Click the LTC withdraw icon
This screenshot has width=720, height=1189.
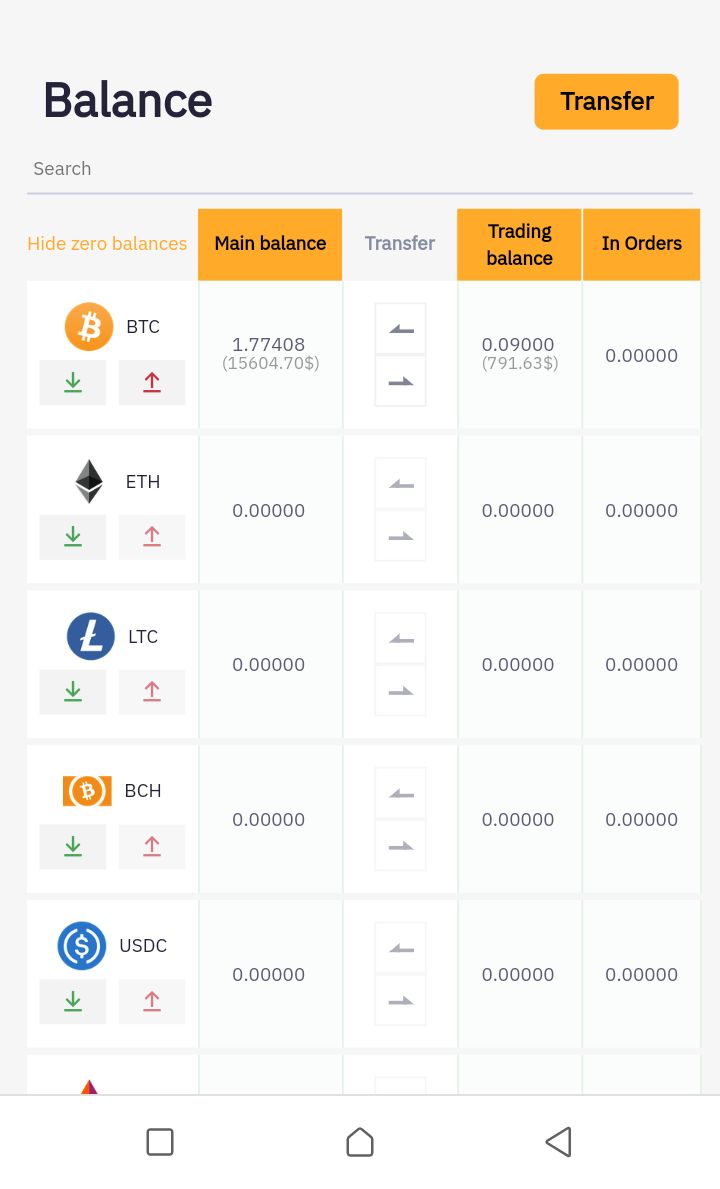[x=152, y=691]
